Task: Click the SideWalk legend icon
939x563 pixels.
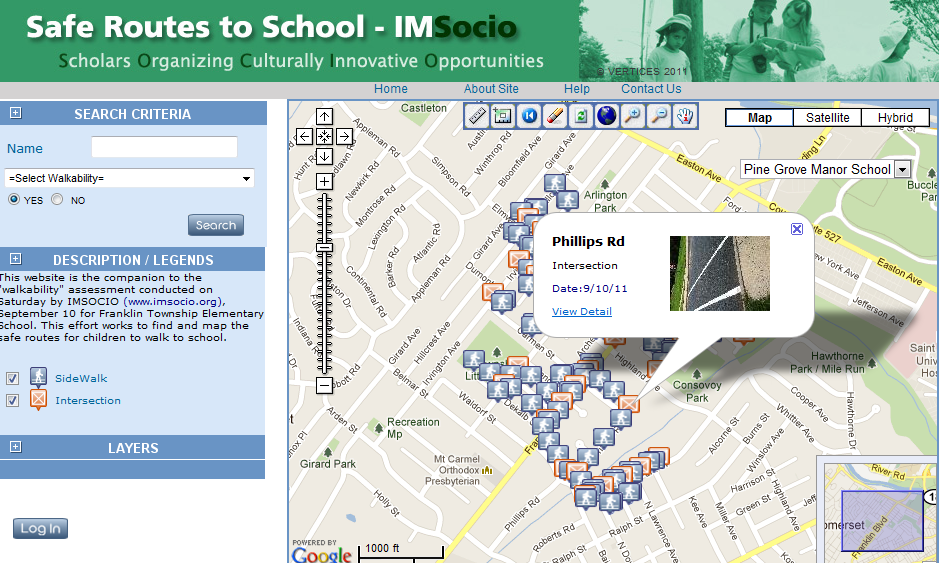Action: (38, 377)
